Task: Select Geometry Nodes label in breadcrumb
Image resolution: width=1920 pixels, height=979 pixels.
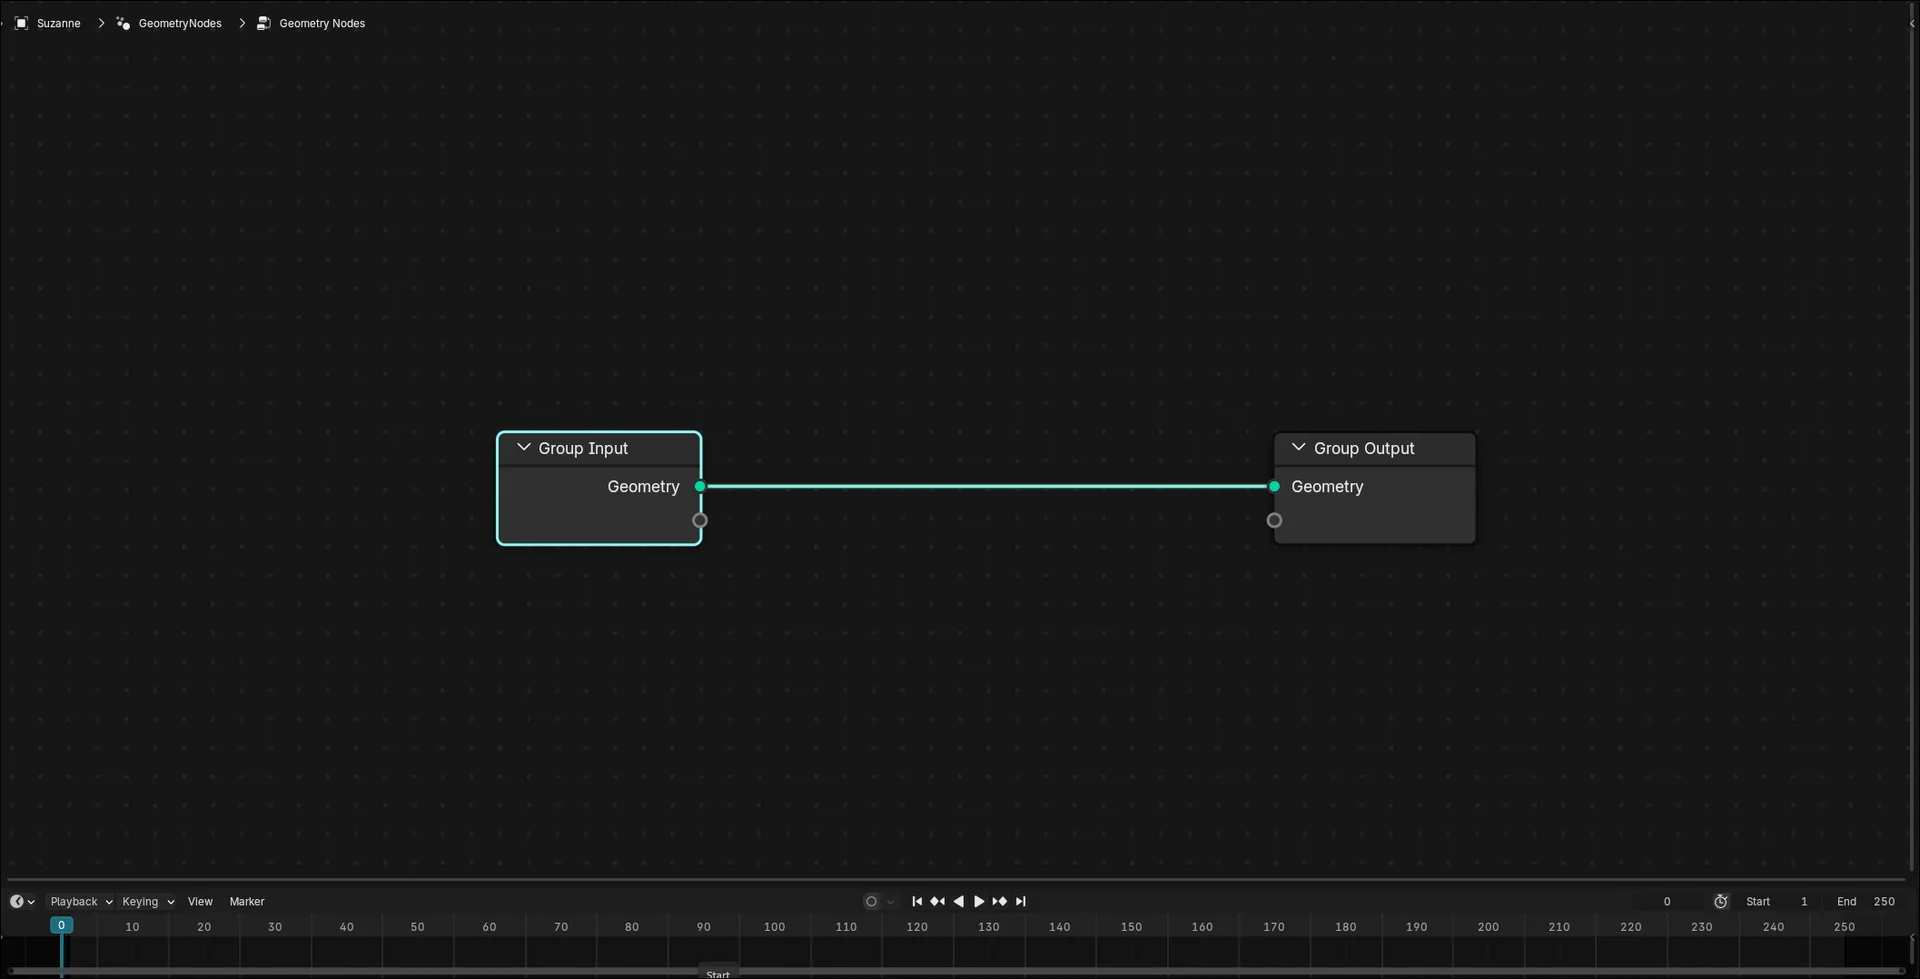Action: [x=322, y=23]
